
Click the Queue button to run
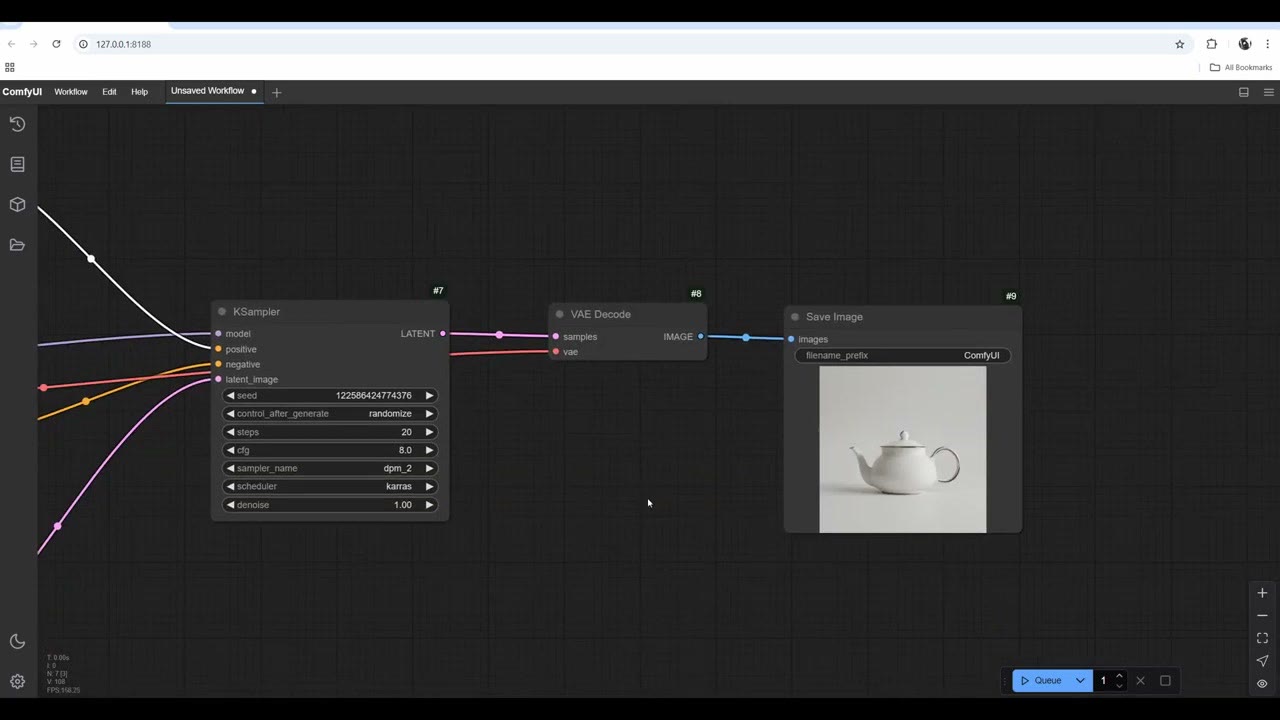point(1041,681)
